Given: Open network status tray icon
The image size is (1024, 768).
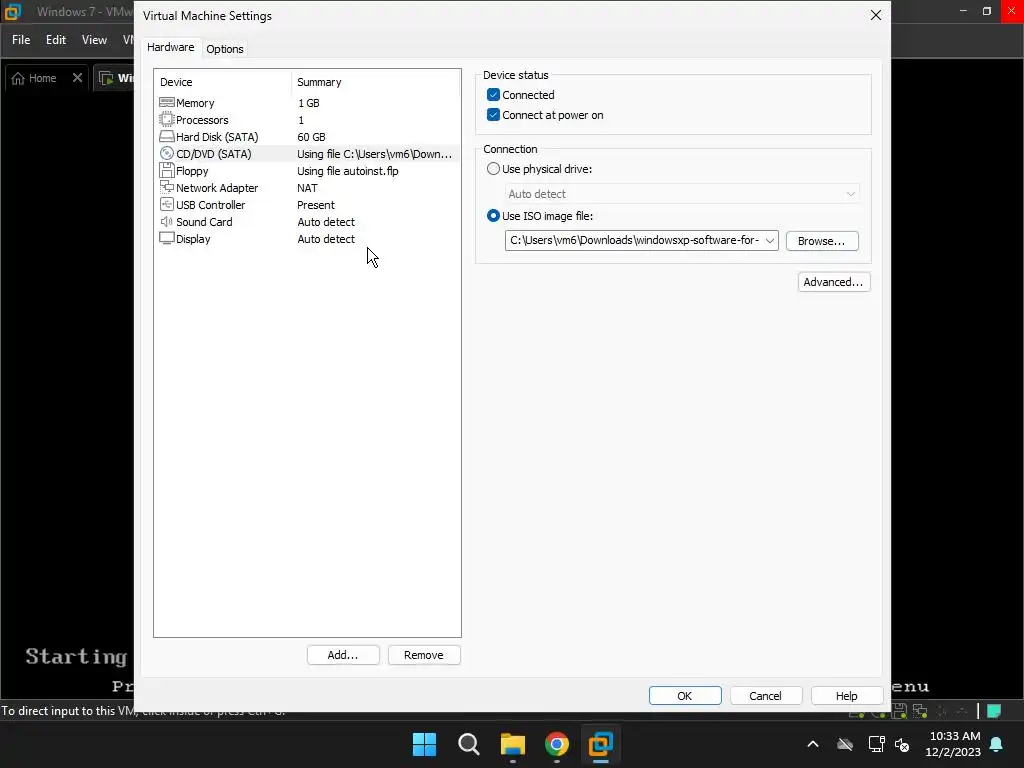Looking at the screenshot, I should [876, 744].
